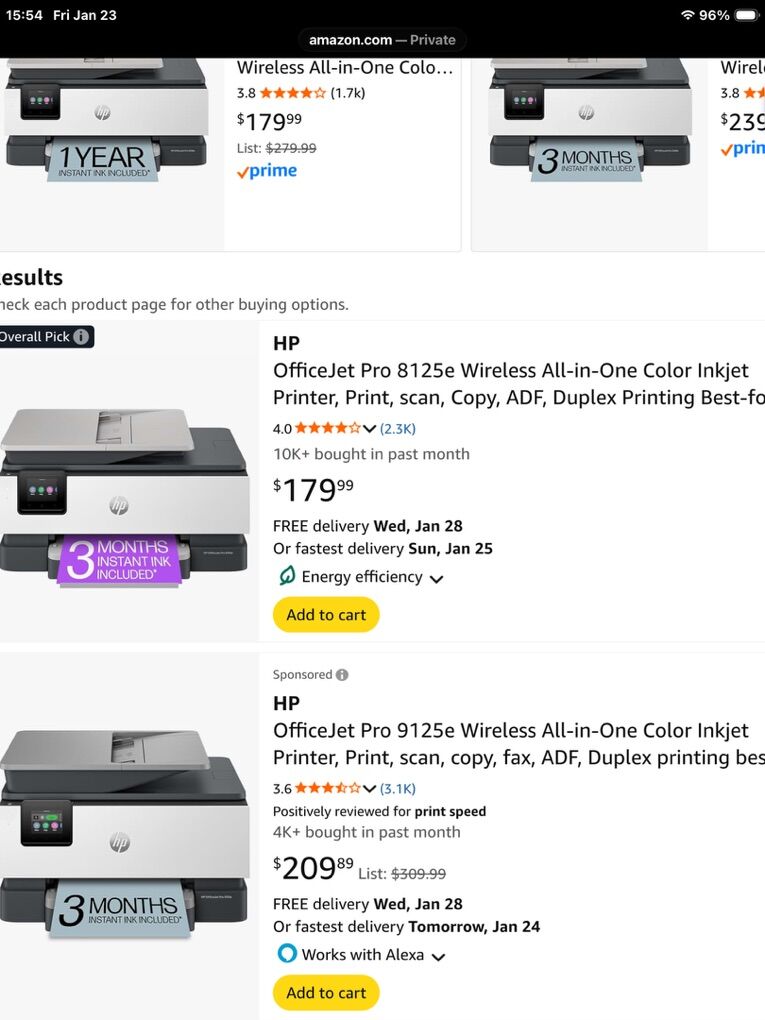Tap the battery status icon

pyautogui.click(x=747, y=15)
